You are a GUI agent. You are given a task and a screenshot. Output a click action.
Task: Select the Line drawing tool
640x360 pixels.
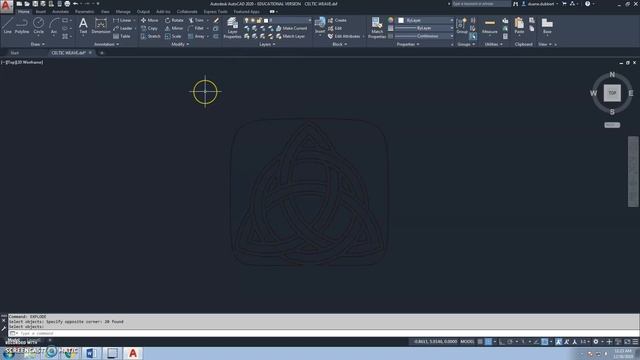tap(7, 25)
